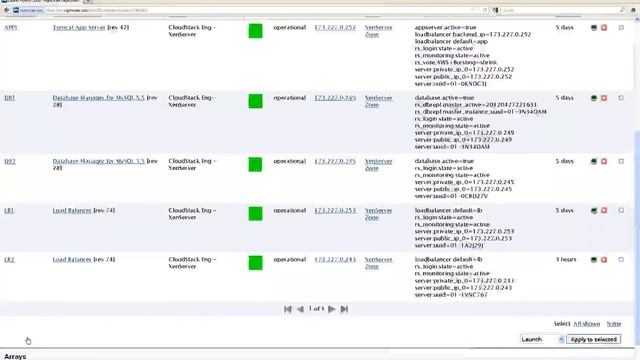
Task: Click the '3 hours' uptime for LB2
Action: tap(566, 260)
